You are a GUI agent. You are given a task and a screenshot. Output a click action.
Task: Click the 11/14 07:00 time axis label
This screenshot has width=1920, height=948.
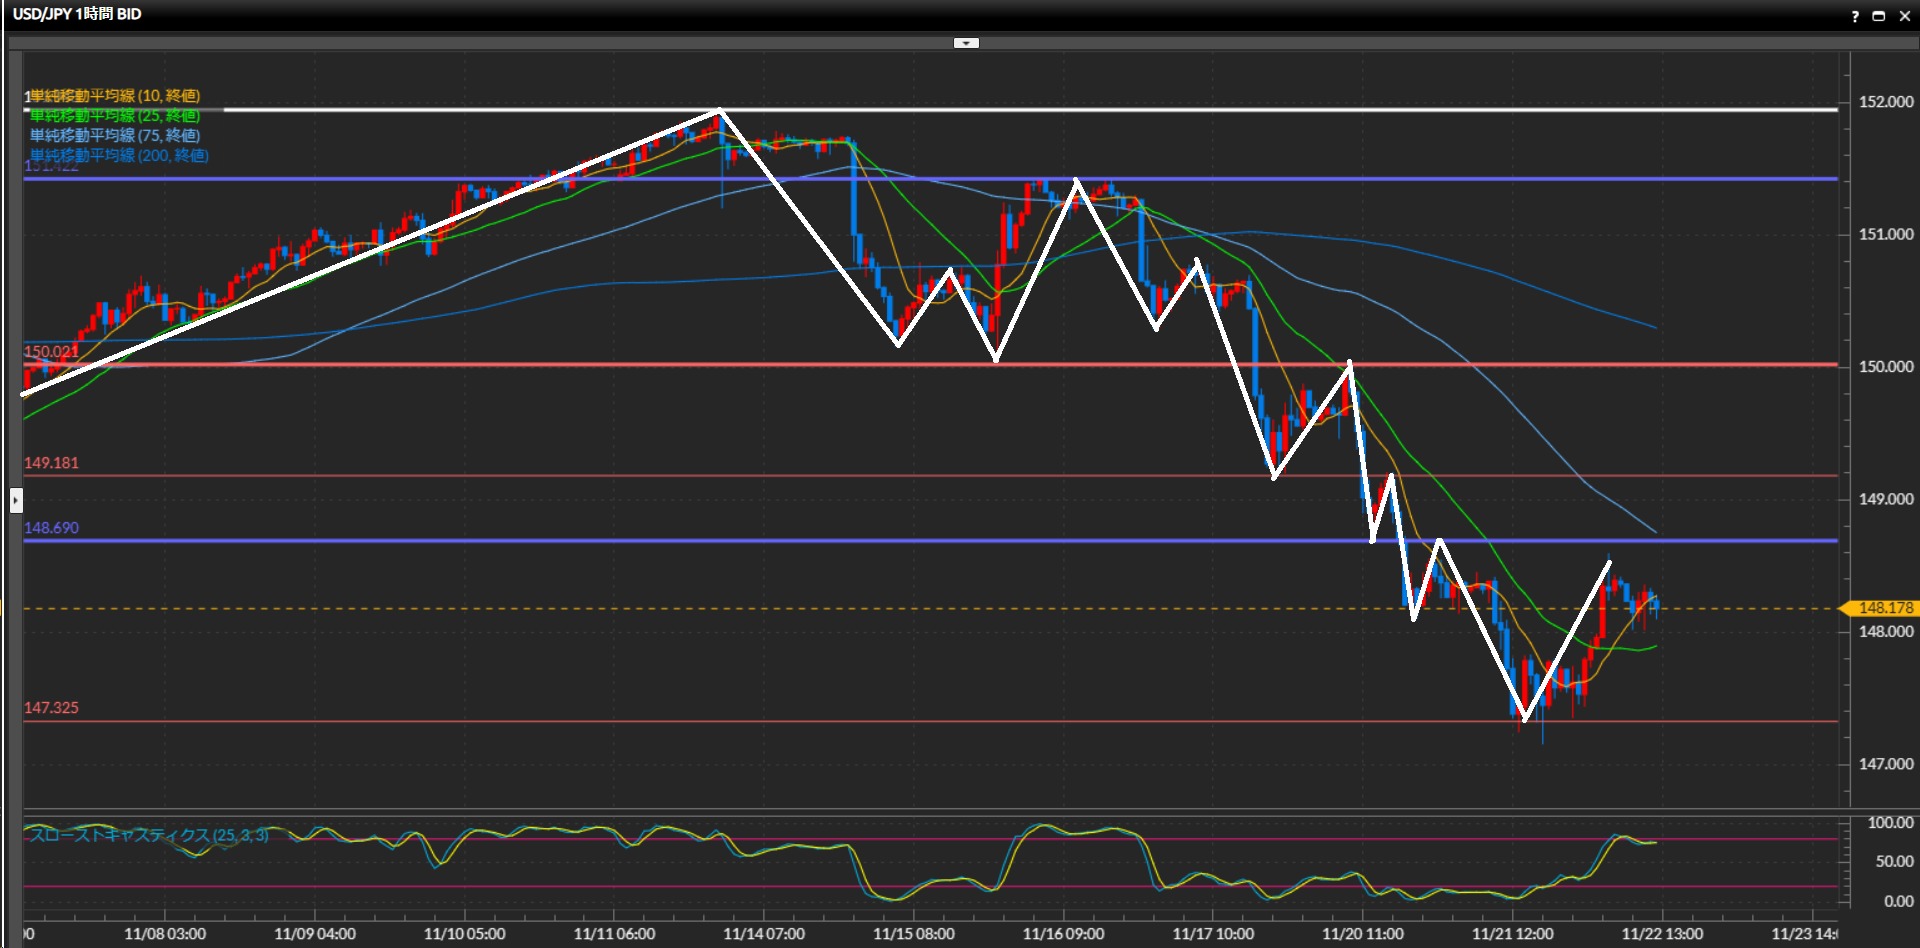click(x=764, y=934)
